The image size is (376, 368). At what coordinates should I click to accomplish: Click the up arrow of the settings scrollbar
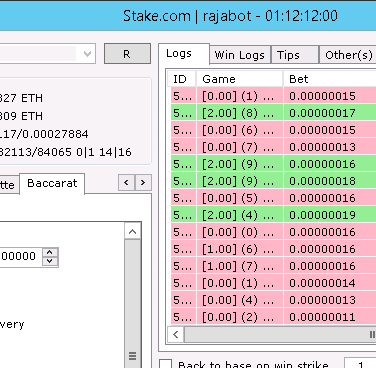(x=132, y=232)
